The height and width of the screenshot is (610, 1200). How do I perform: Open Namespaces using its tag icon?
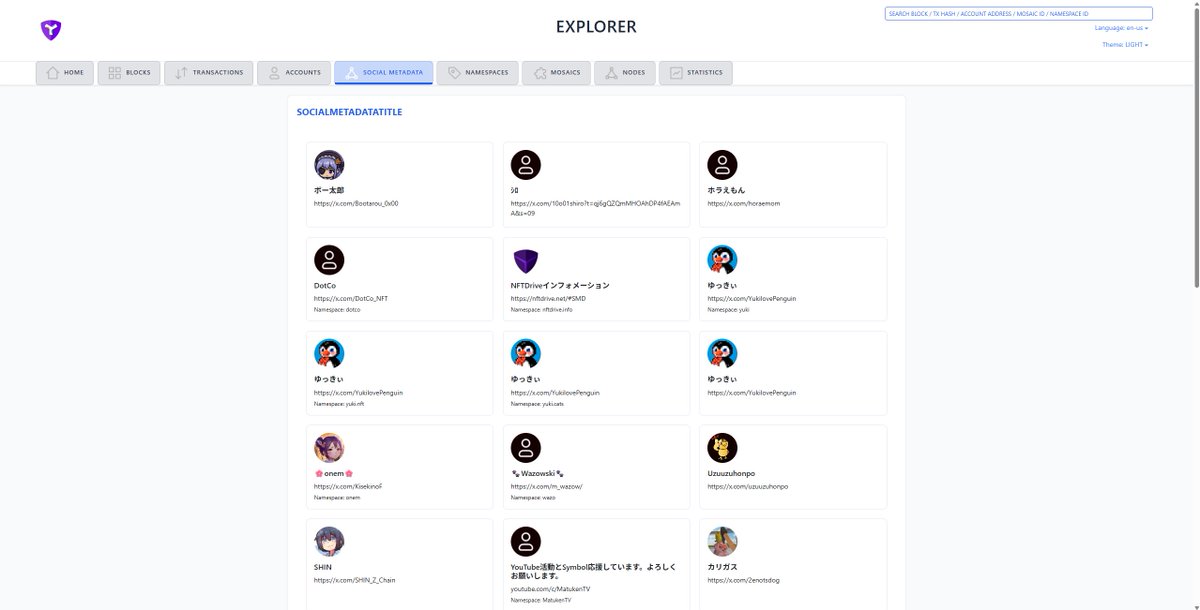454,72
